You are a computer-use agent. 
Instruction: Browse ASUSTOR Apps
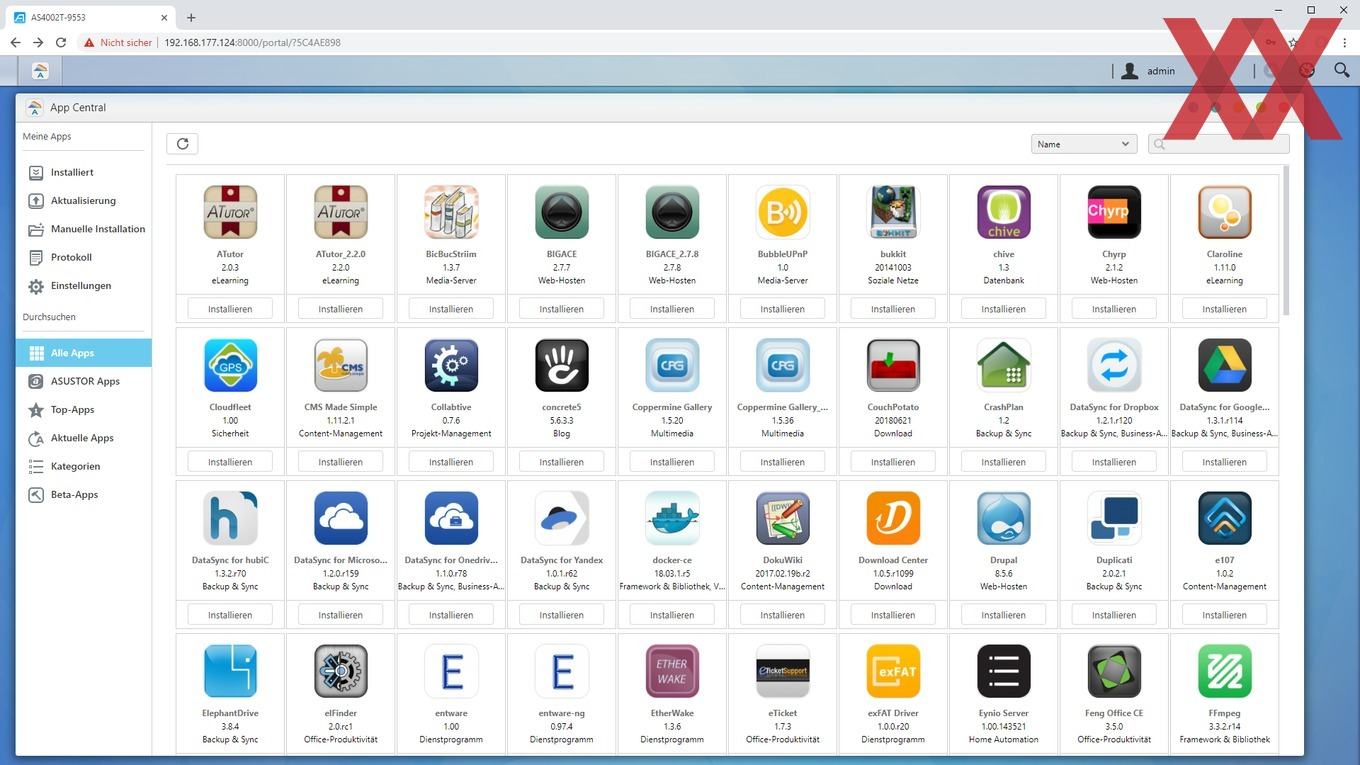tap(84, 381)
